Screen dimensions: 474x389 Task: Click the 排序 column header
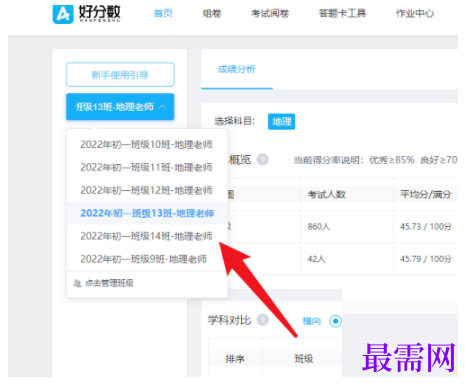235,359
